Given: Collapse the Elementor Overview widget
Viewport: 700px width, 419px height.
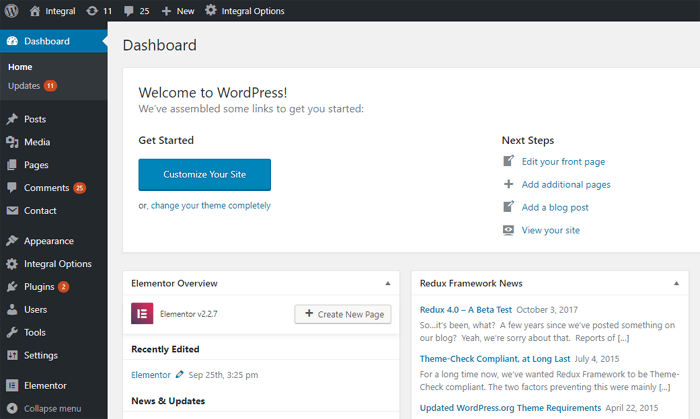Looking at the screenshot, I should pos(388,283).
